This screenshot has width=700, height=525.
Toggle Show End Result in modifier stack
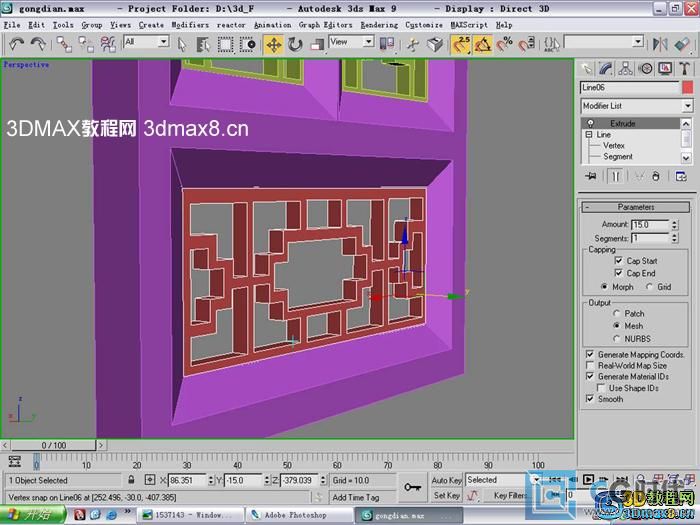coord(615,176)
